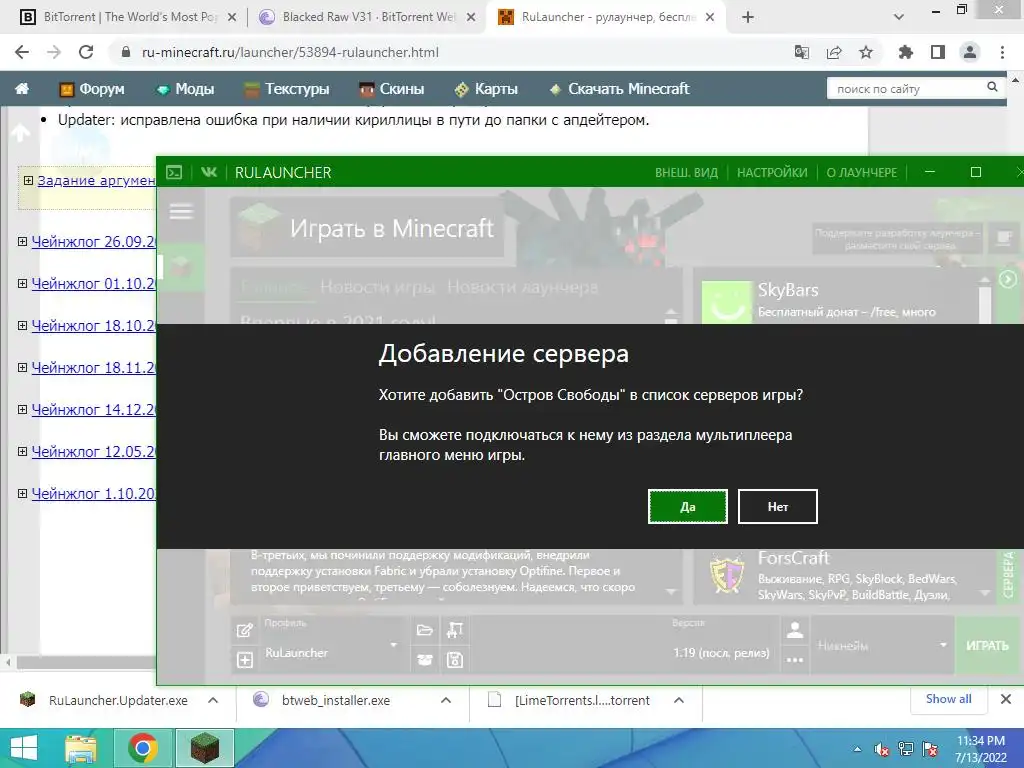Open the Моды menu item
Screen dimensions: 1024x768
(x=185, y=89)
